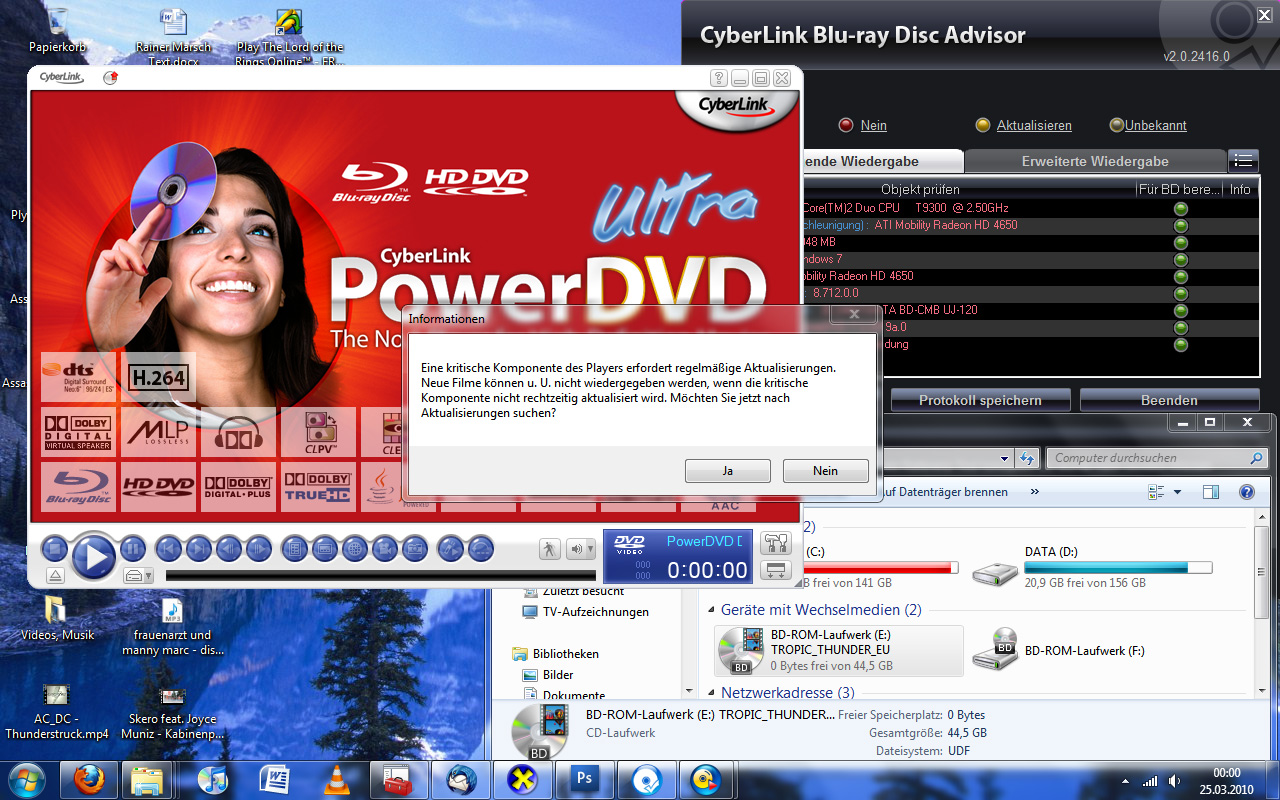Screen dimensions: 1280x800
Task: Click Nein in the Informationen dialog
Action: pos(826,471)
